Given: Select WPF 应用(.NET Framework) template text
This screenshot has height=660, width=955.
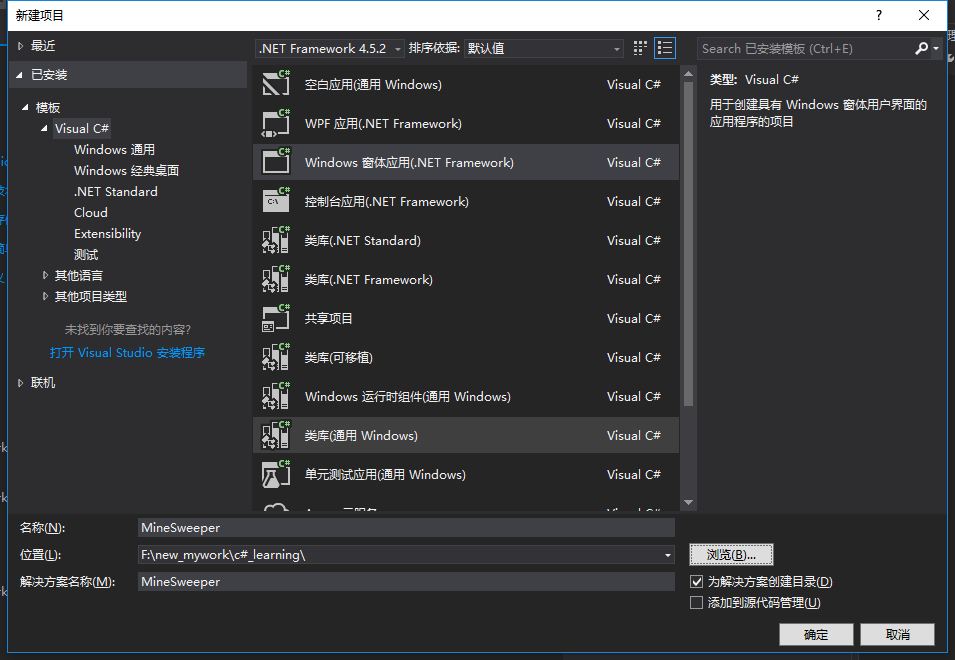Looking at the screenshot, I should [x=383, y=124].
